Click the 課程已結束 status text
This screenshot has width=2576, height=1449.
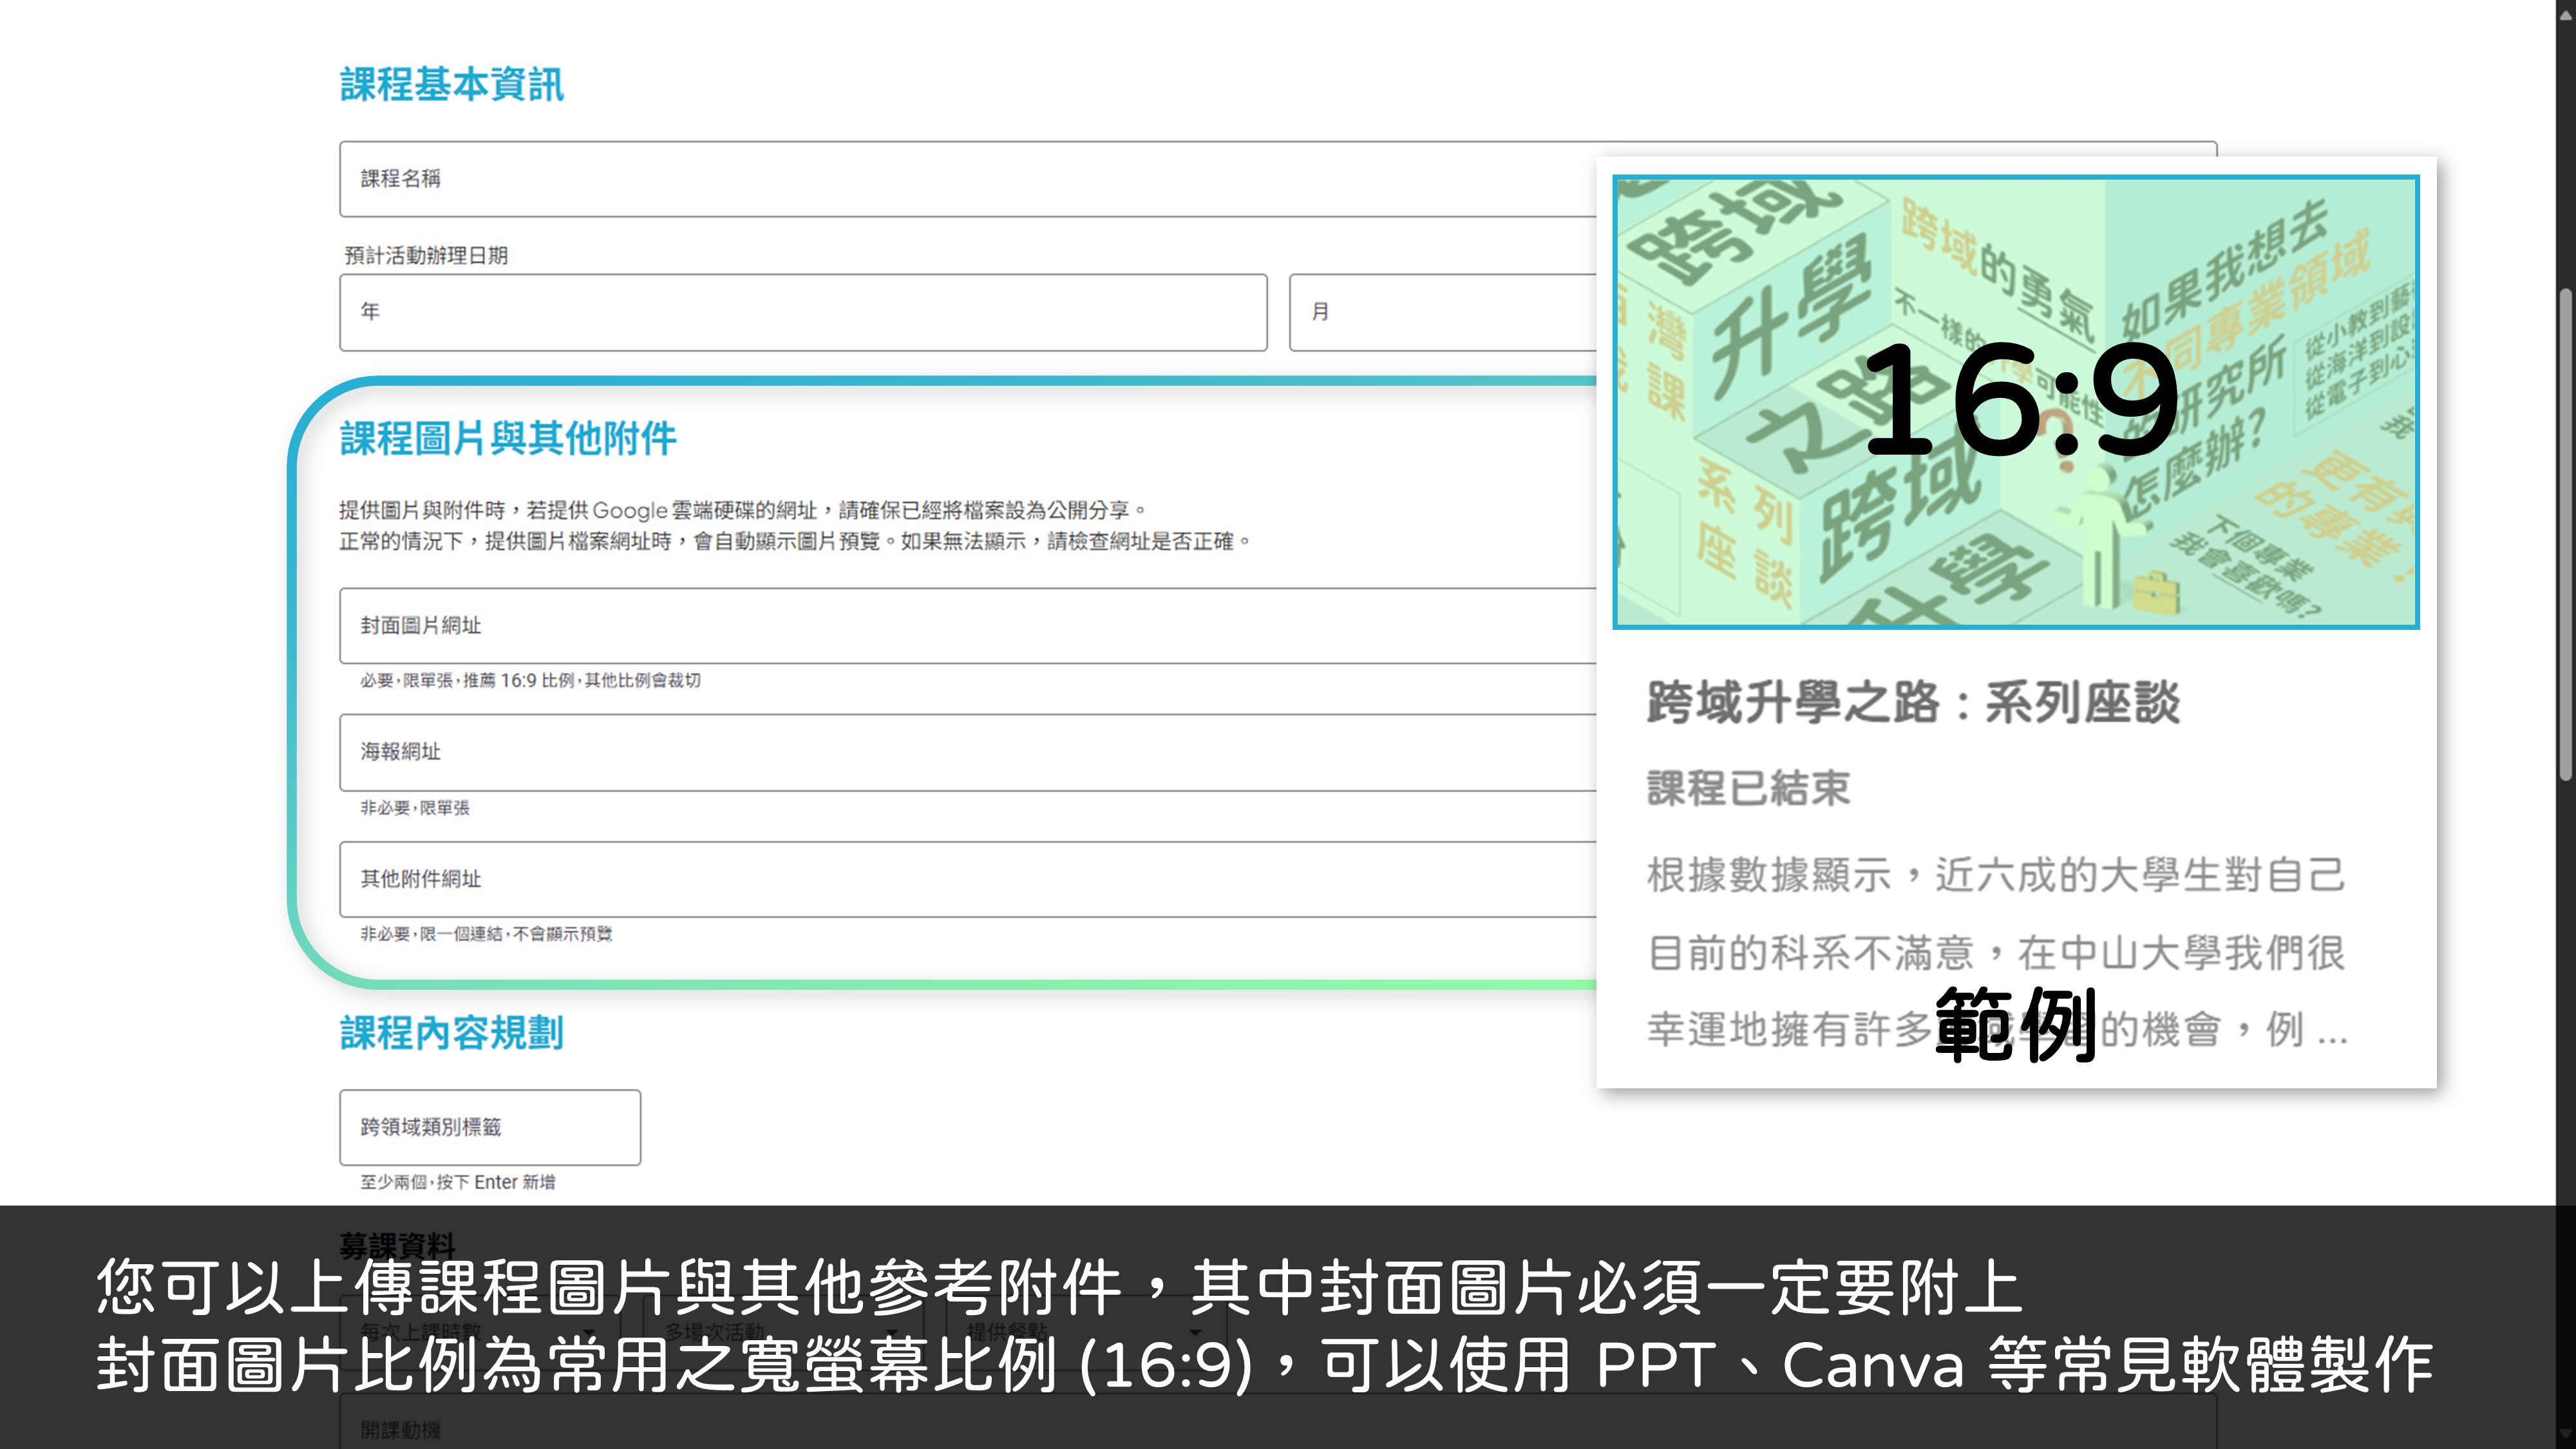coord(1748,788)
